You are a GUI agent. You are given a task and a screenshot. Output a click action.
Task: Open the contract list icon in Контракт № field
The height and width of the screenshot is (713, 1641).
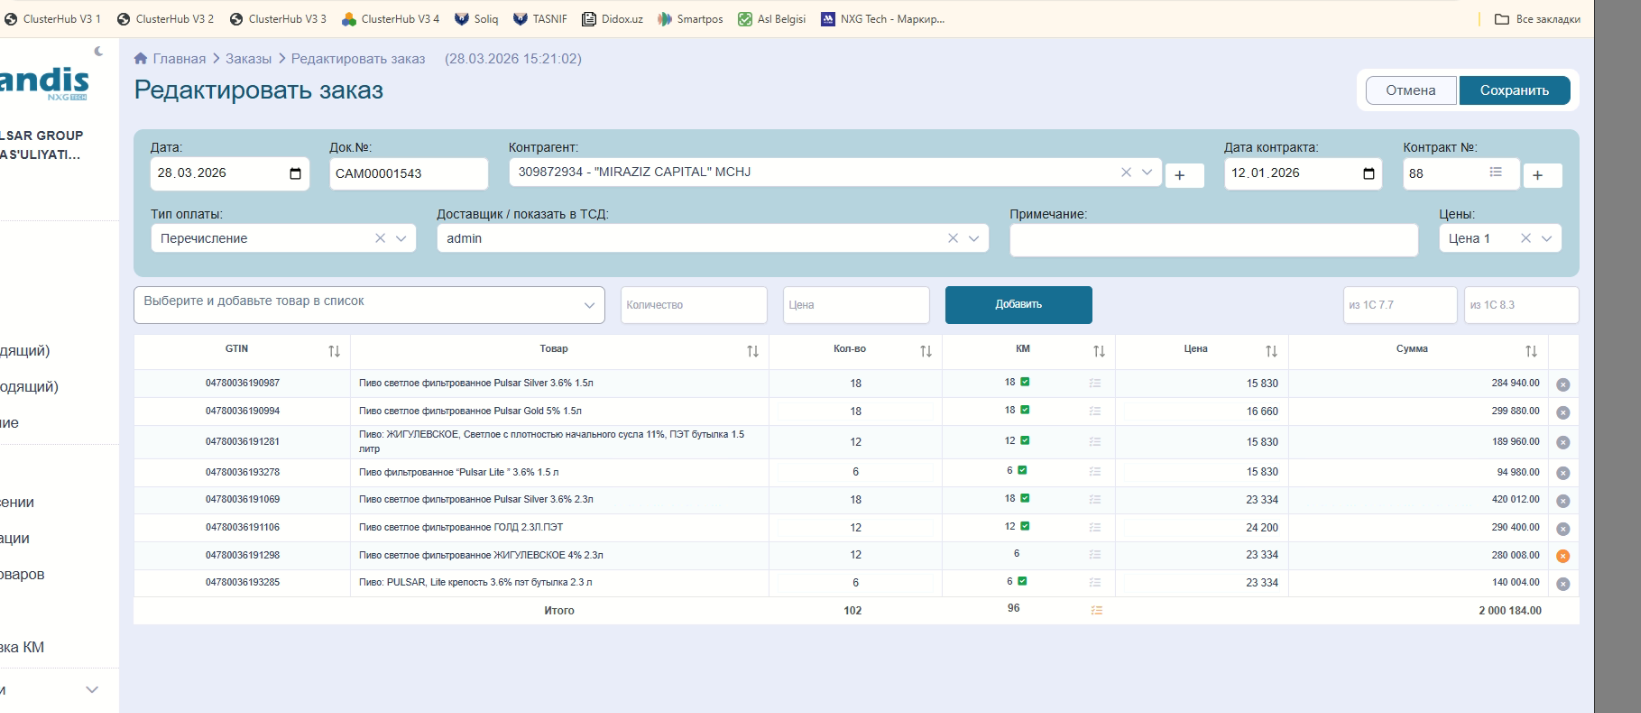tap(1495, 173)
